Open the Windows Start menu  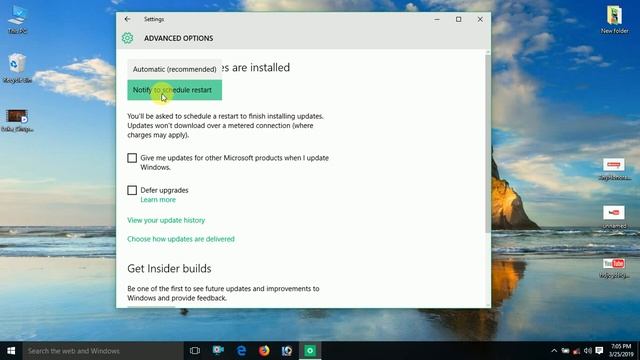(x=11, y=351)
